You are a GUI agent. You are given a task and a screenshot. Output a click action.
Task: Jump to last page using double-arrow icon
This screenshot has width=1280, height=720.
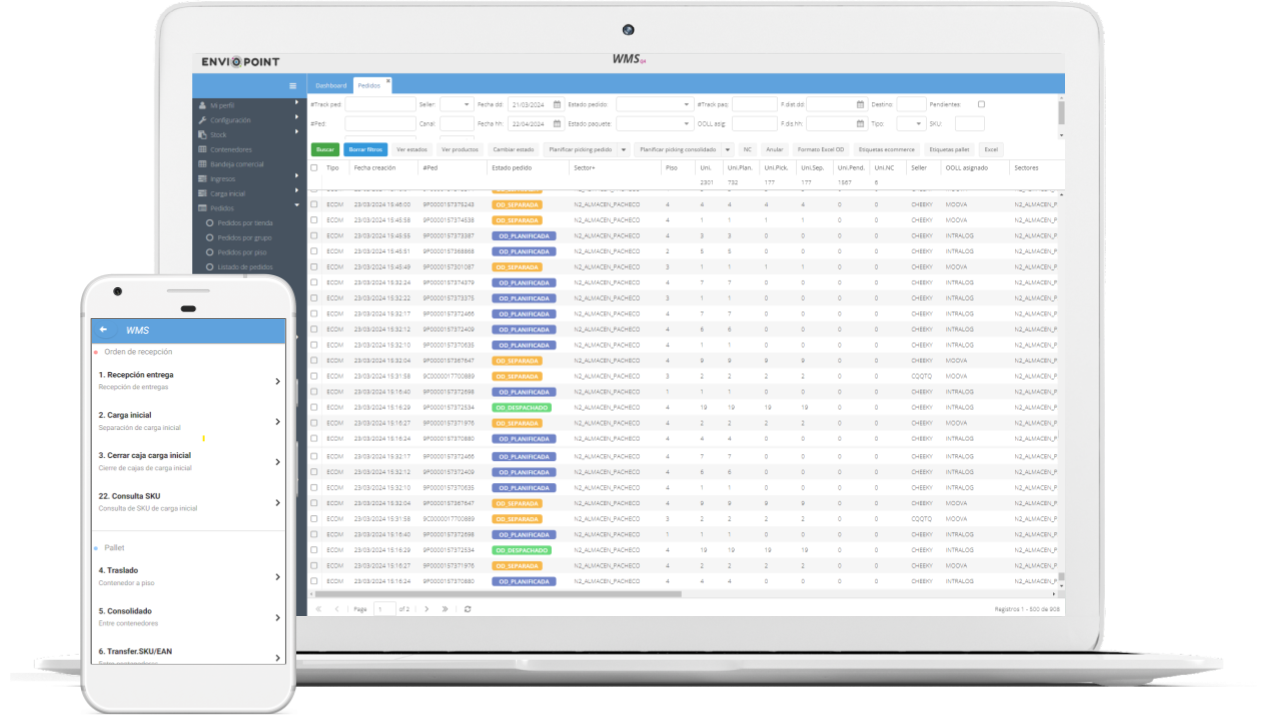tap(445, 609)
